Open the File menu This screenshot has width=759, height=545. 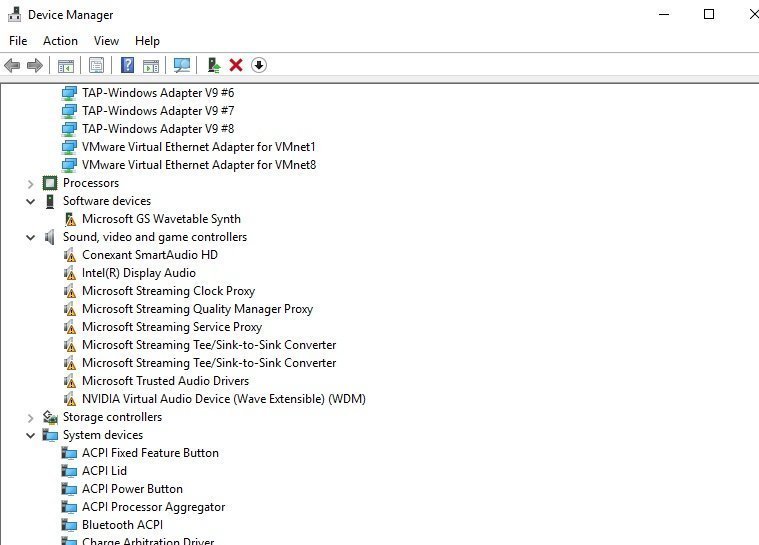(x=18, y=41)
